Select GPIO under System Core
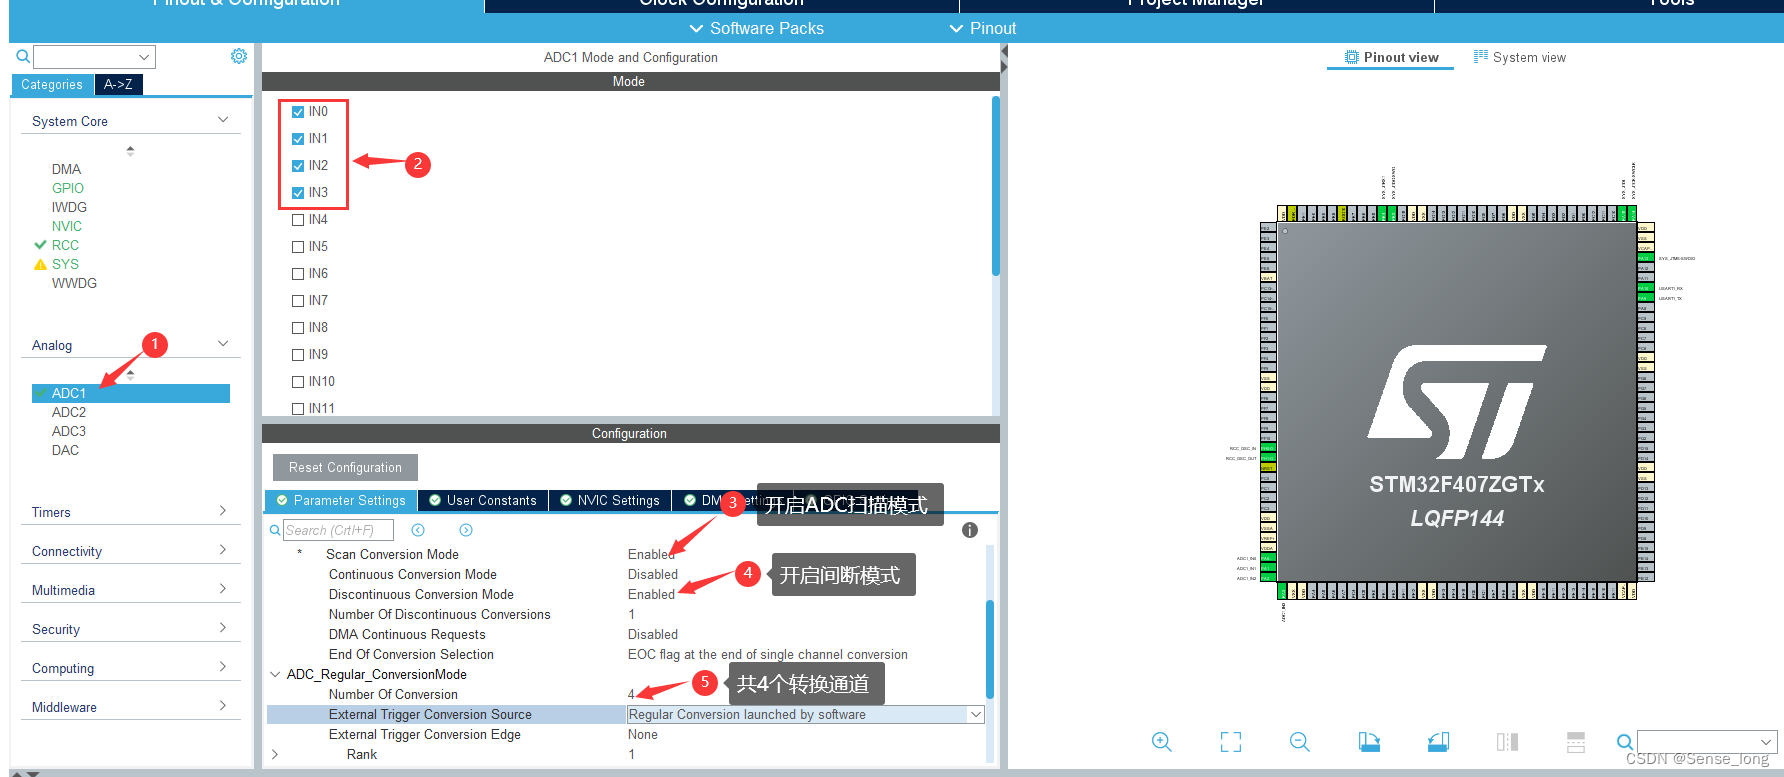The width and height of the screenshot is (1784, 777). pos(68,188)
